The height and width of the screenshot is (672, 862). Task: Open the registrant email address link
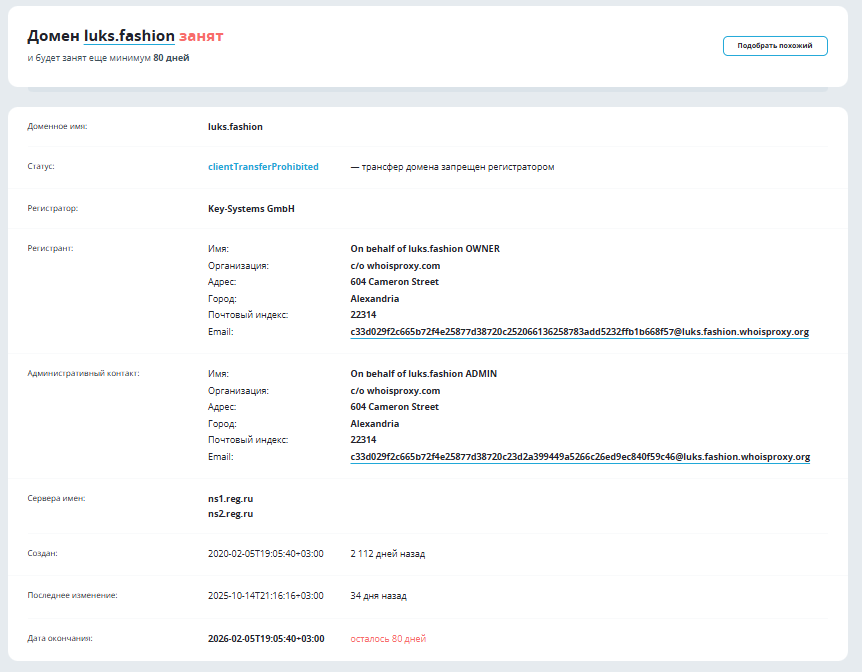point(579,331)
